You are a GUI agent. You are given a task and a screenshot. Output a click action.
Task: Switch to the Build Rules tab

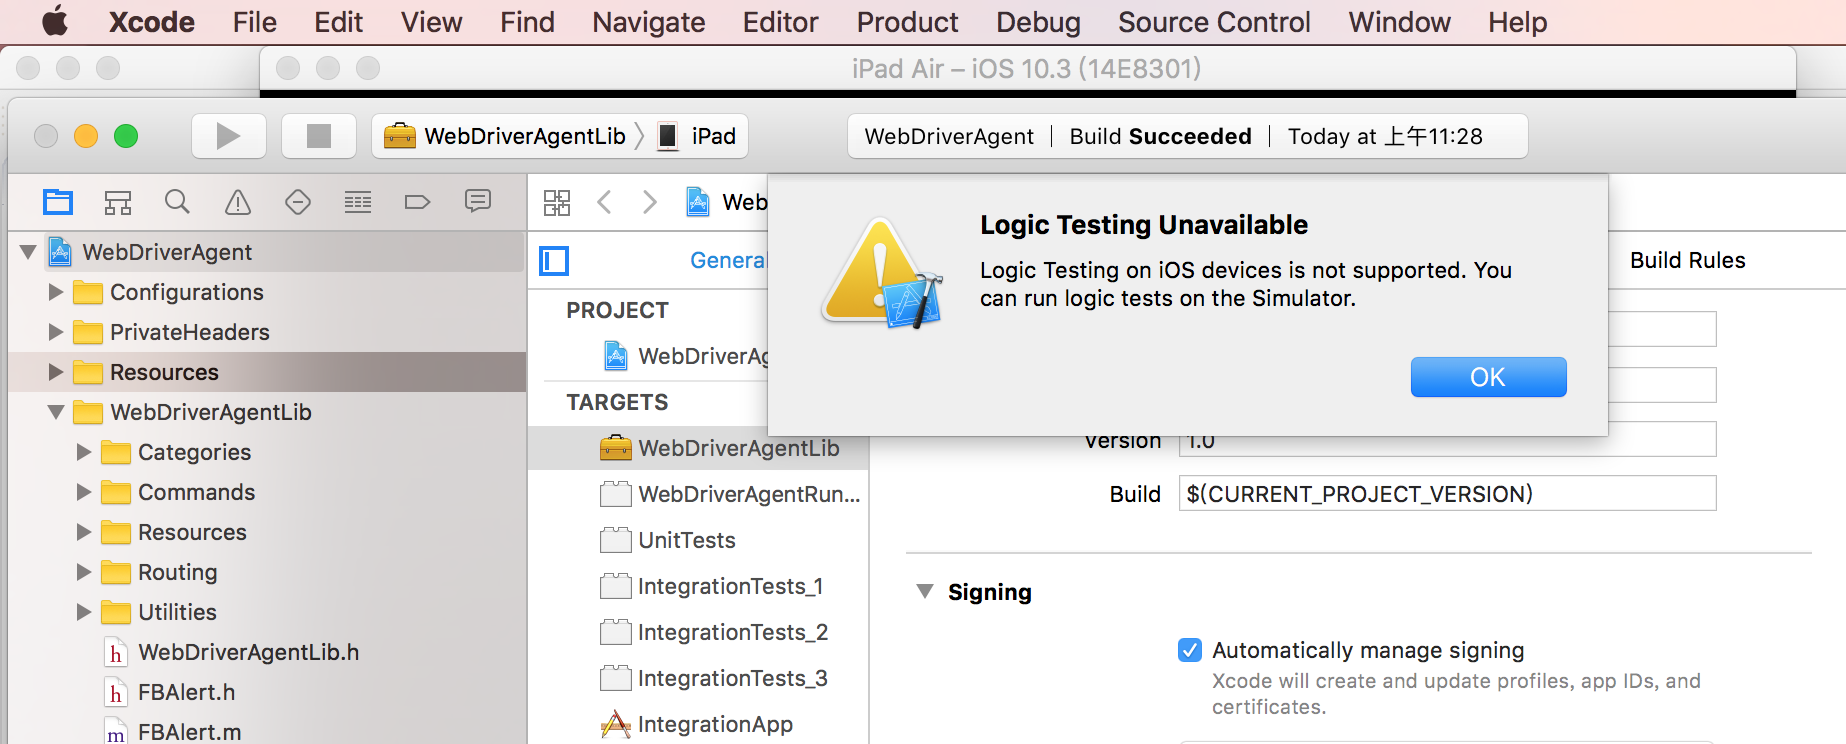coord(1687,260)
